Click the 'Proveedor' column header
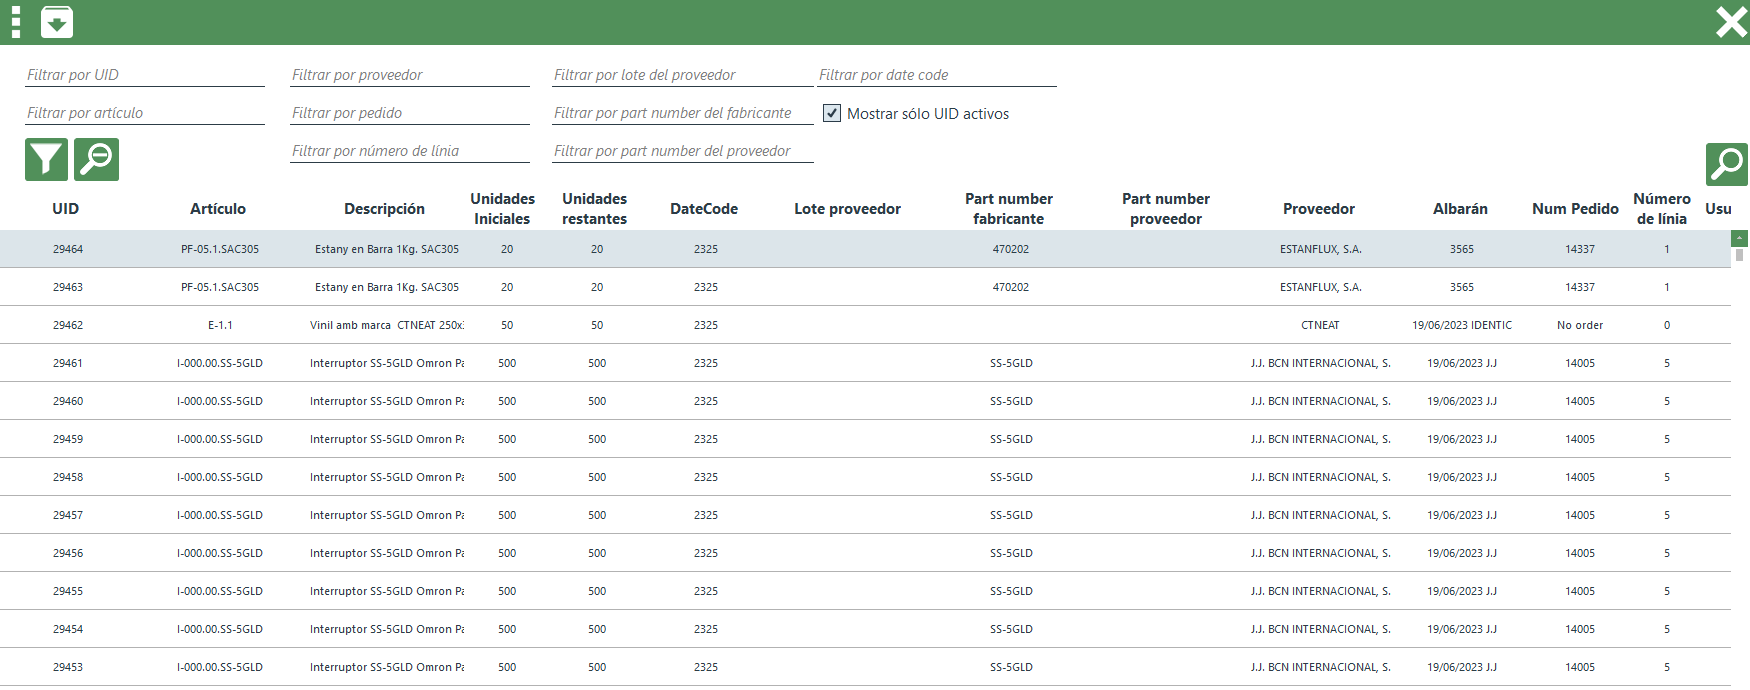 pyautogui.click(x=1318, y=209)
